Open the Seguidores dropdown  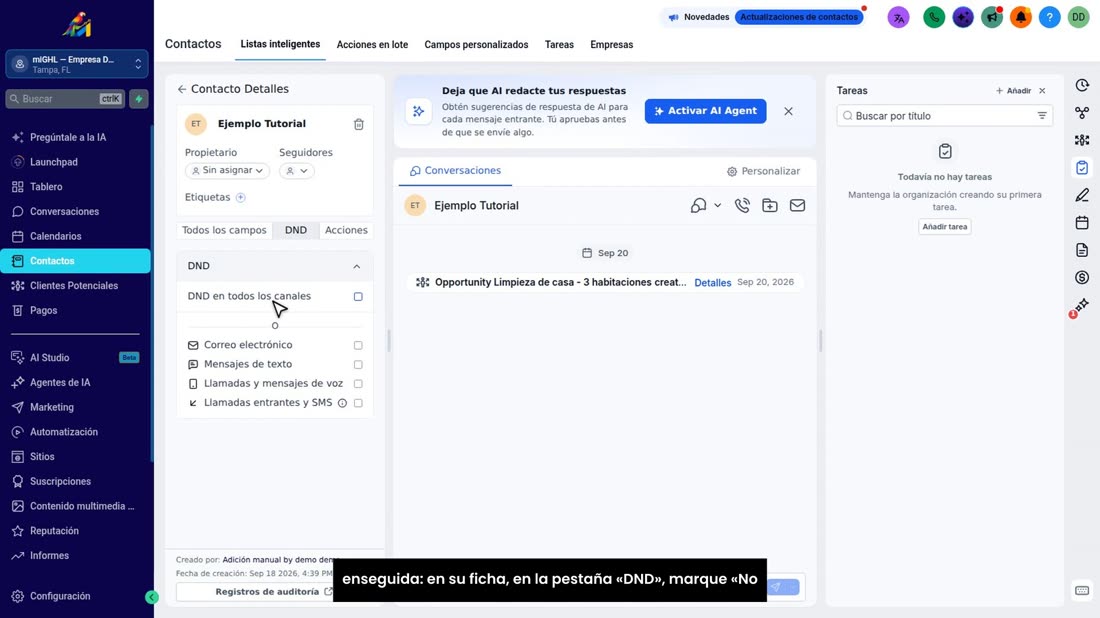(297, 170)
